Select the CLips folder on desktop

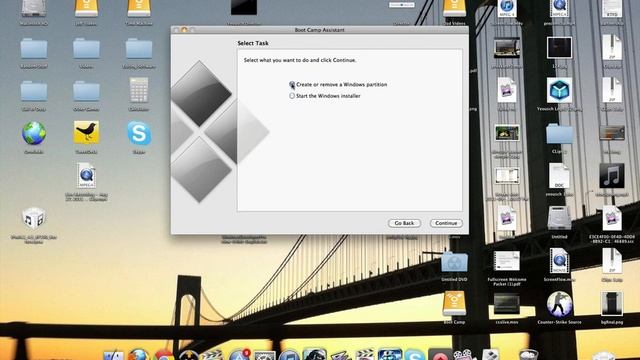[x=559, y=133]
